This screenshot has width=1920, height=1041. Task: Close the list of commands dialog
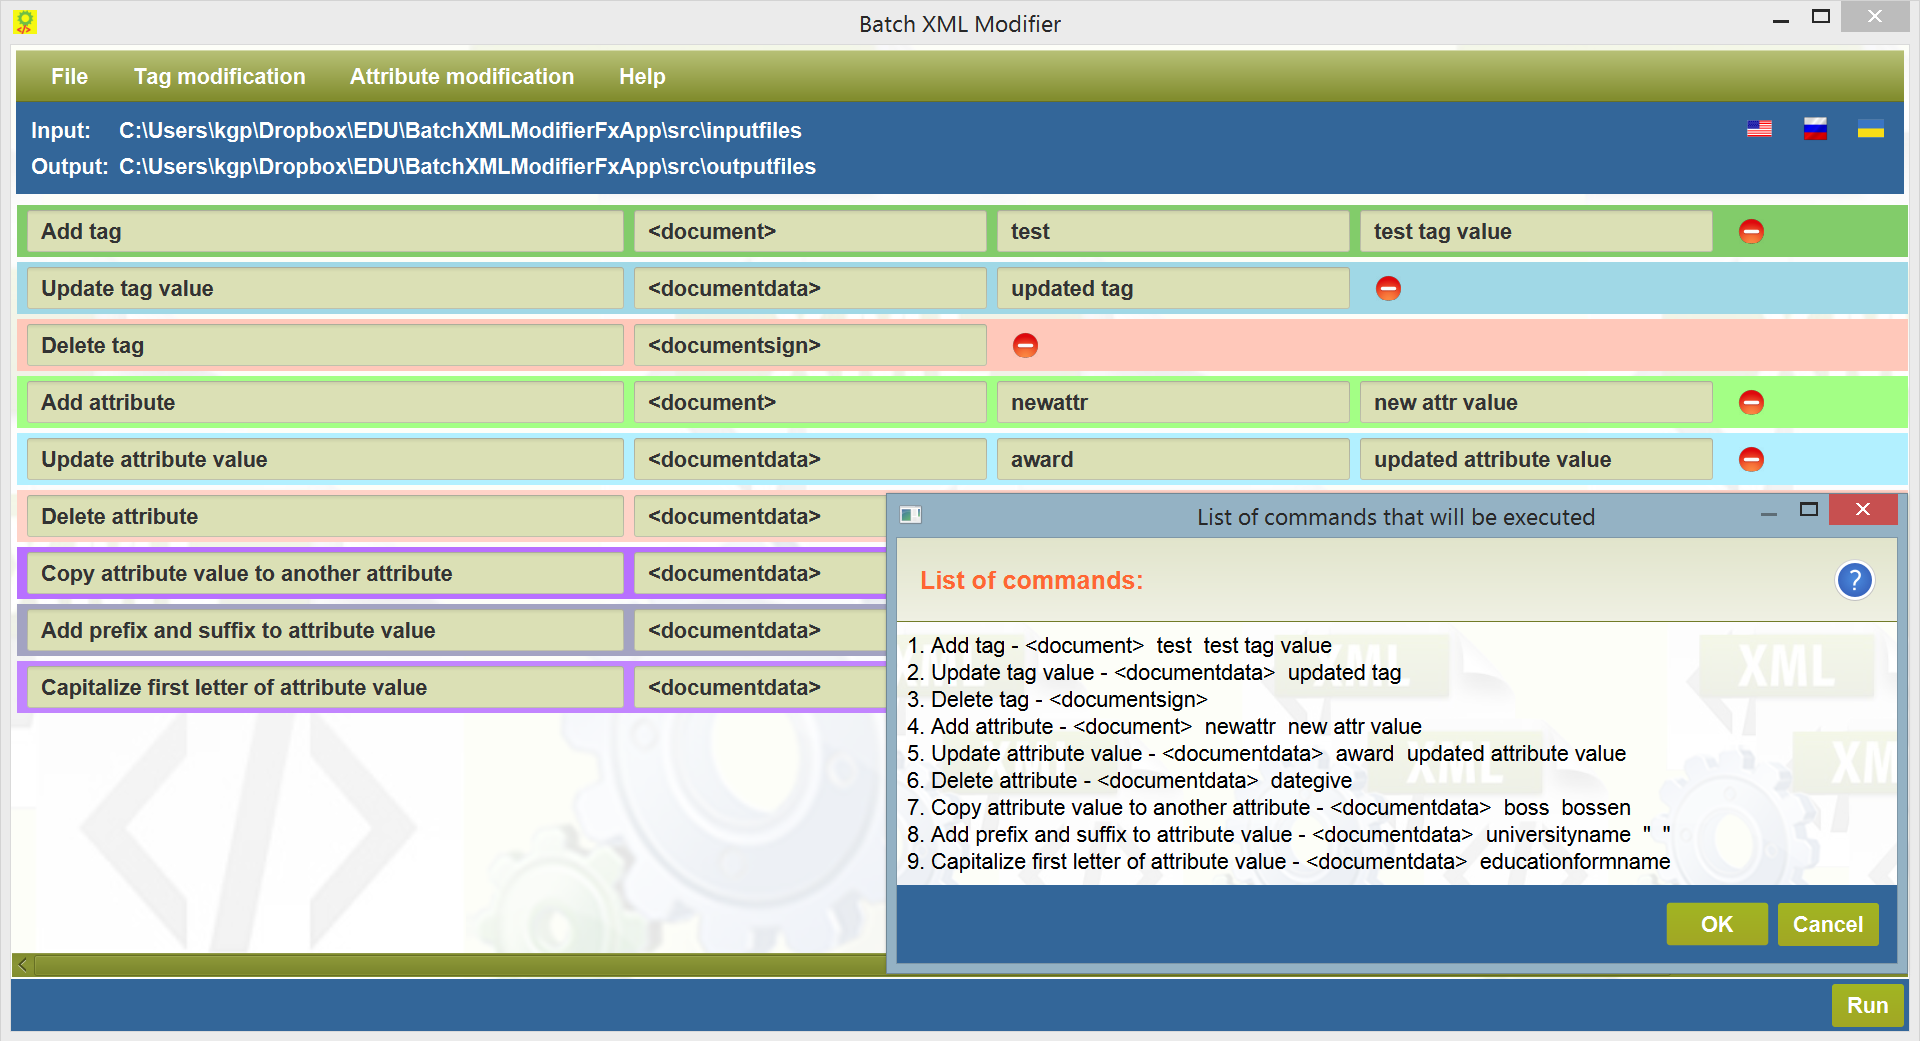(x=1863, y=509)
